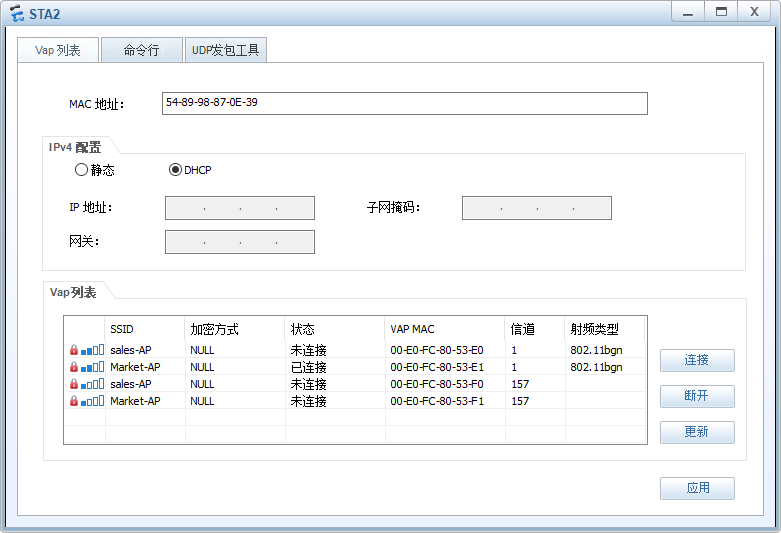The height and width of the screenshot is (533, 781).
Task: Click the 已连接 status cell
Action: [308, 367]
